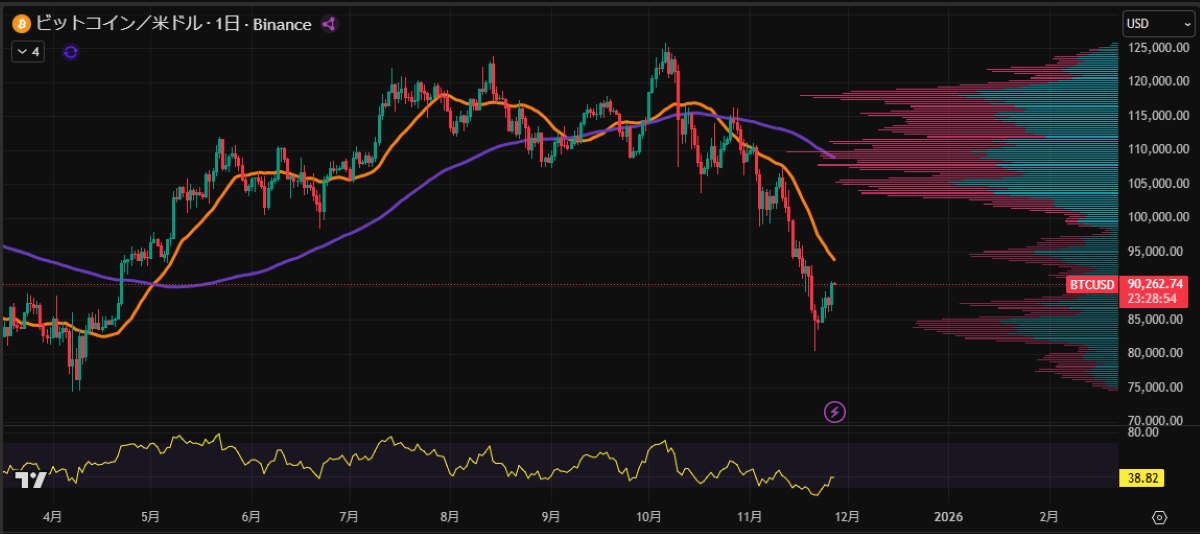Click the 4月 date on time axis
This screenshot has height=534, width=1200.
(x=52, y=517)
